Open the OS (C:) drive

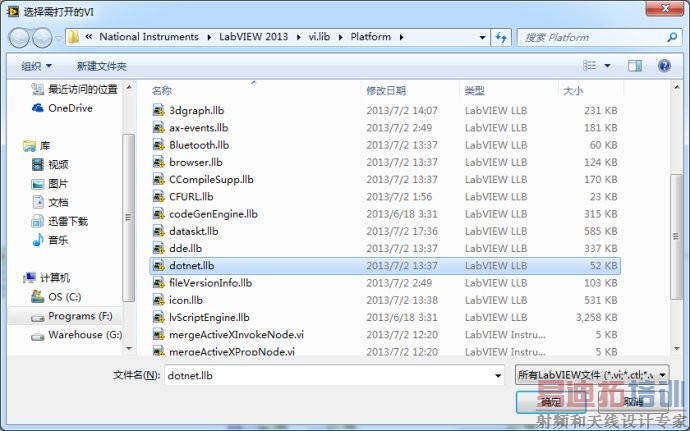(x=56, y=297)
